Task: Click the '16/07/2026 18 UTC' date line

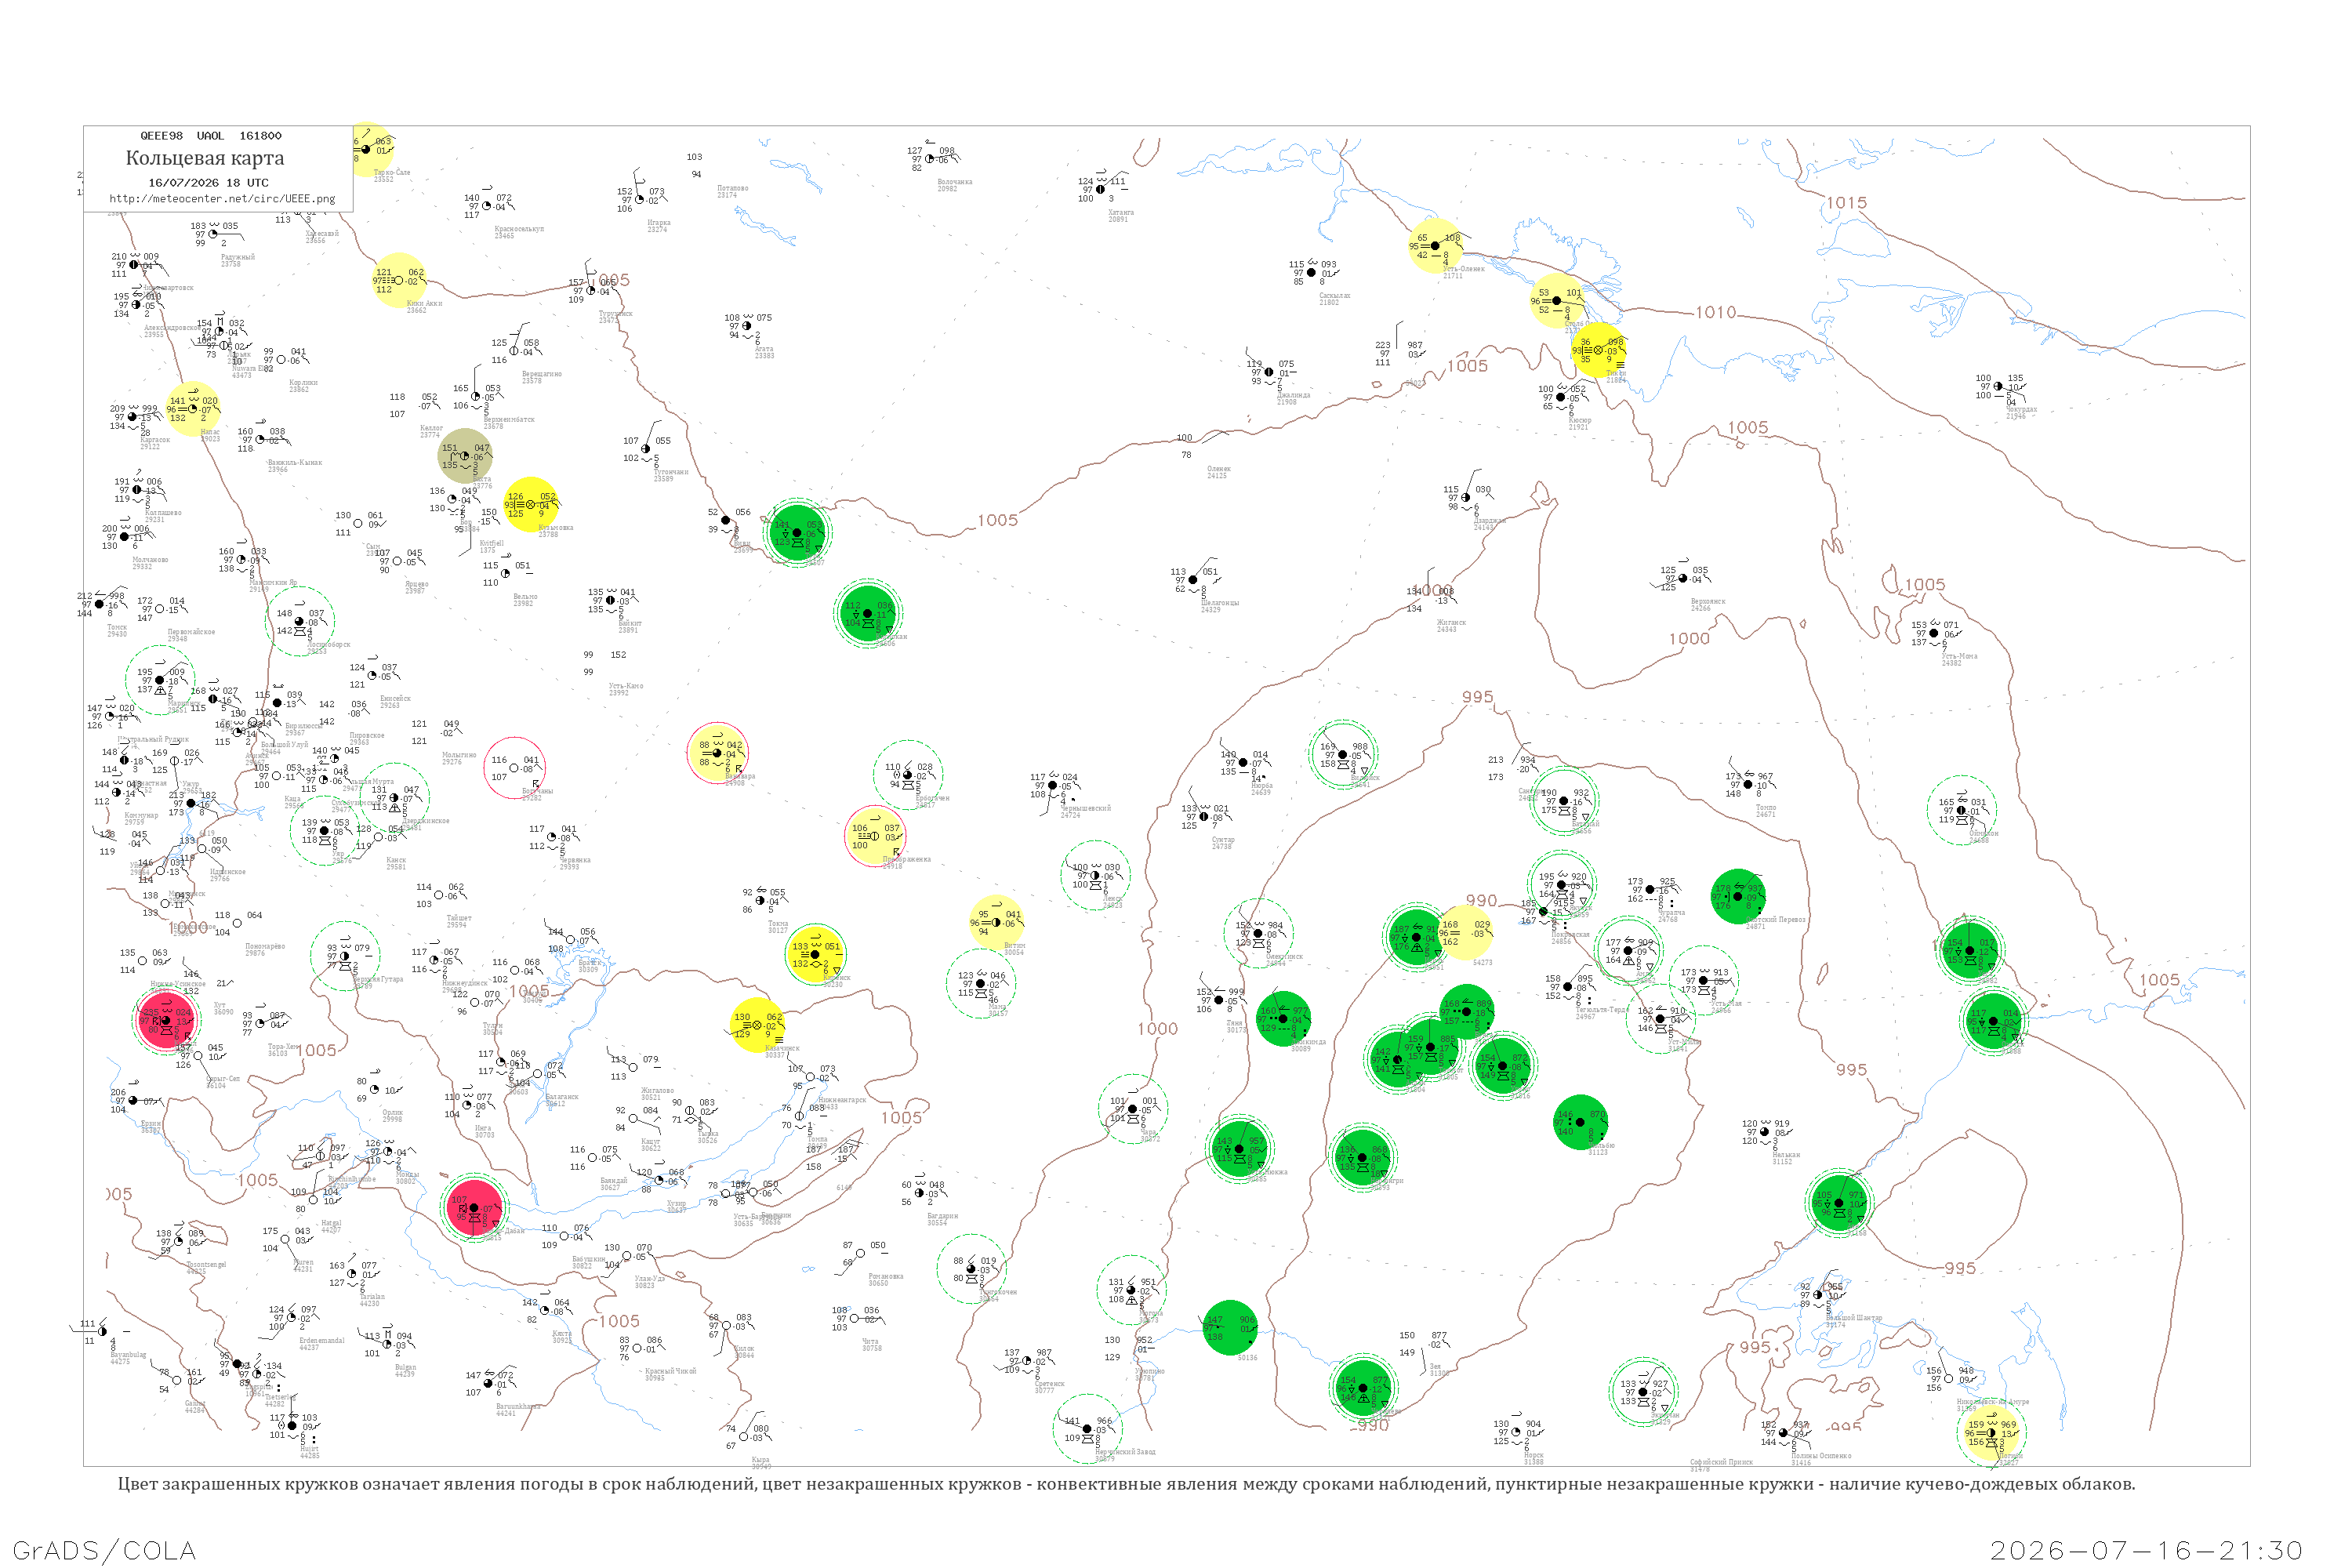Action: tap(208, 183)
